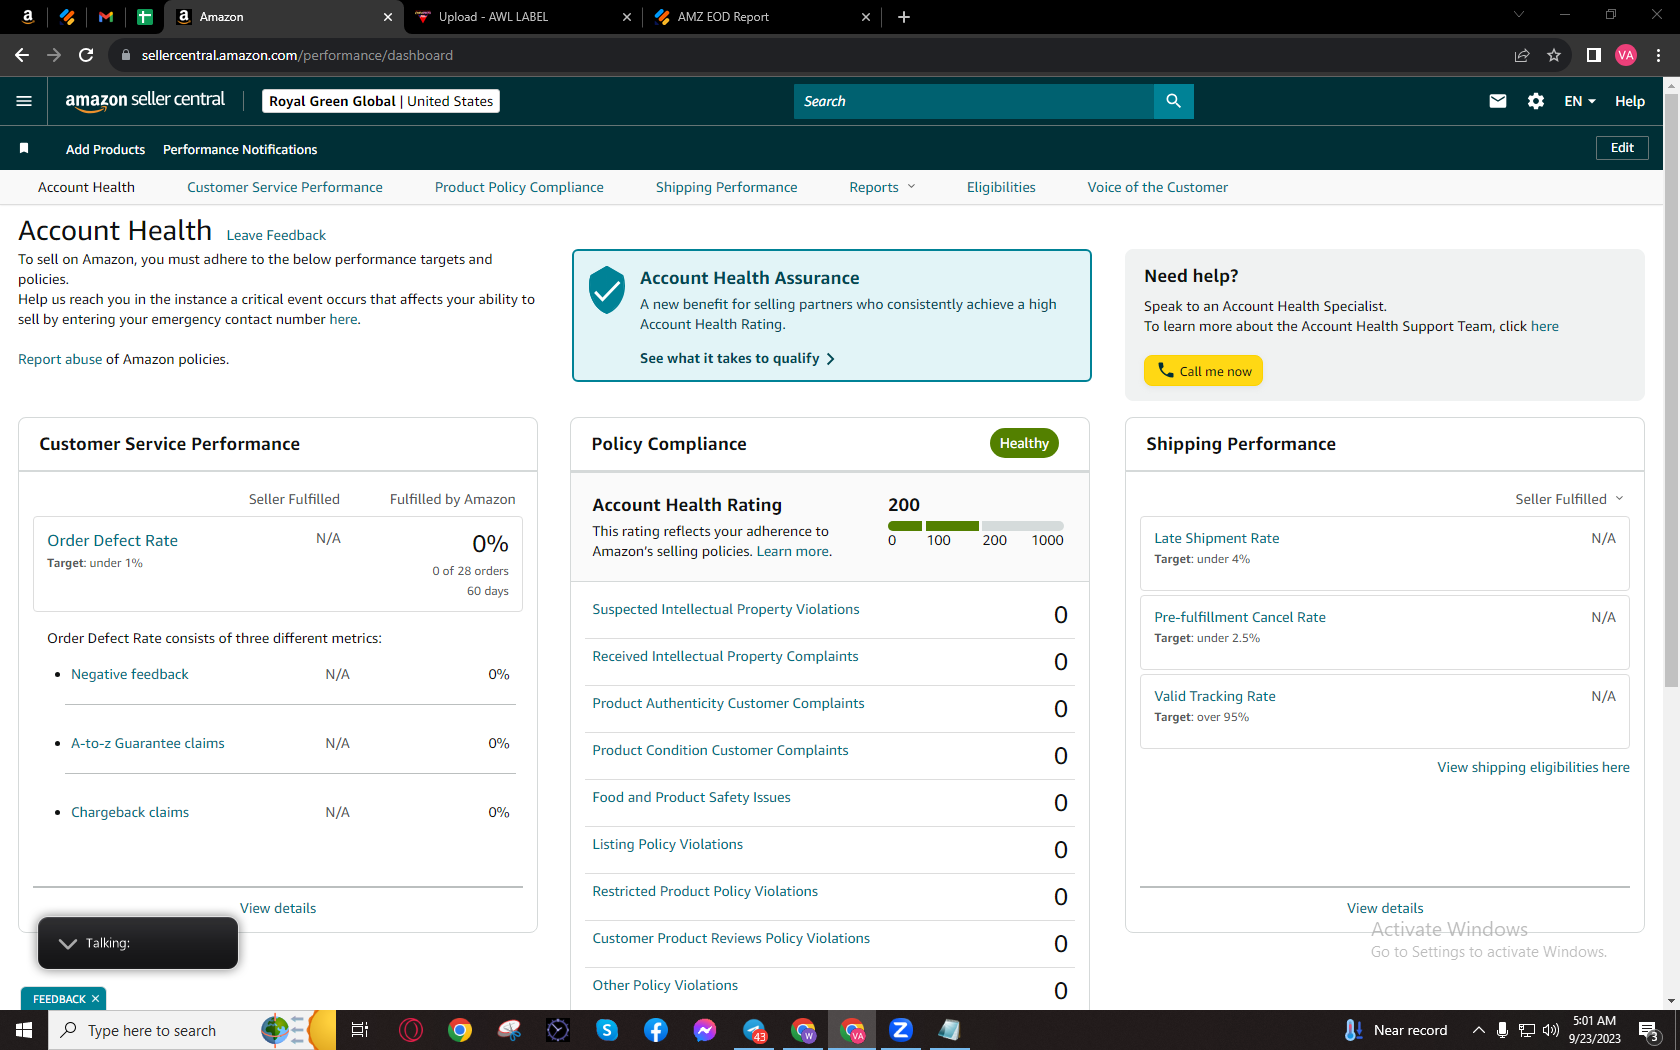Open Performance Notifications link
Screen dimensions: 1680x1050
[240, 149]
